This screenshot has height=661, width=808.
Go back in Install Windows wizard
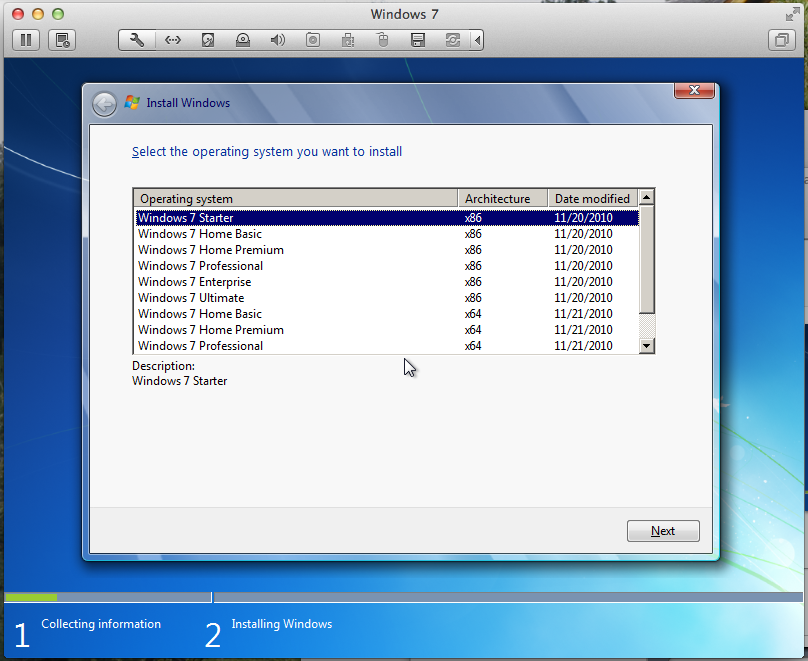click(105, 105)
